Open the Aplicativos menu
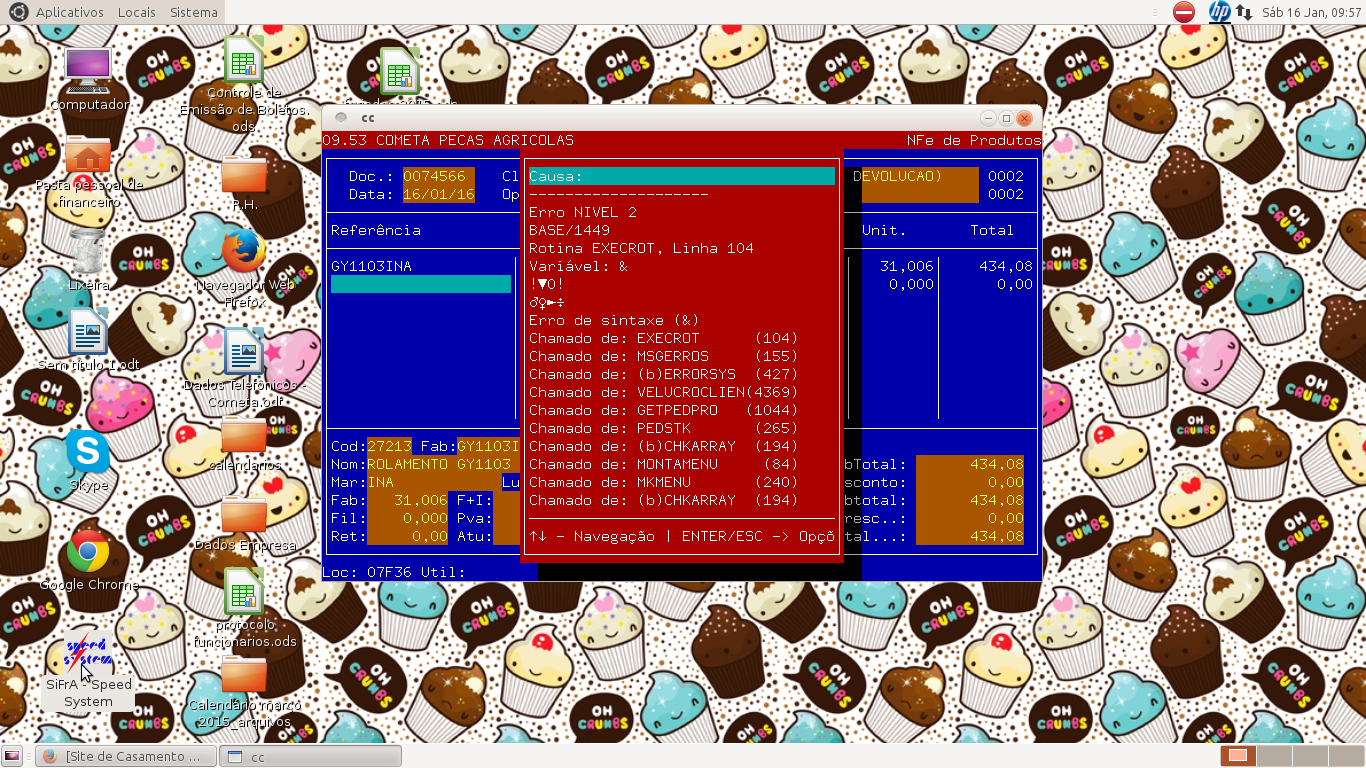 click(69, 12)
